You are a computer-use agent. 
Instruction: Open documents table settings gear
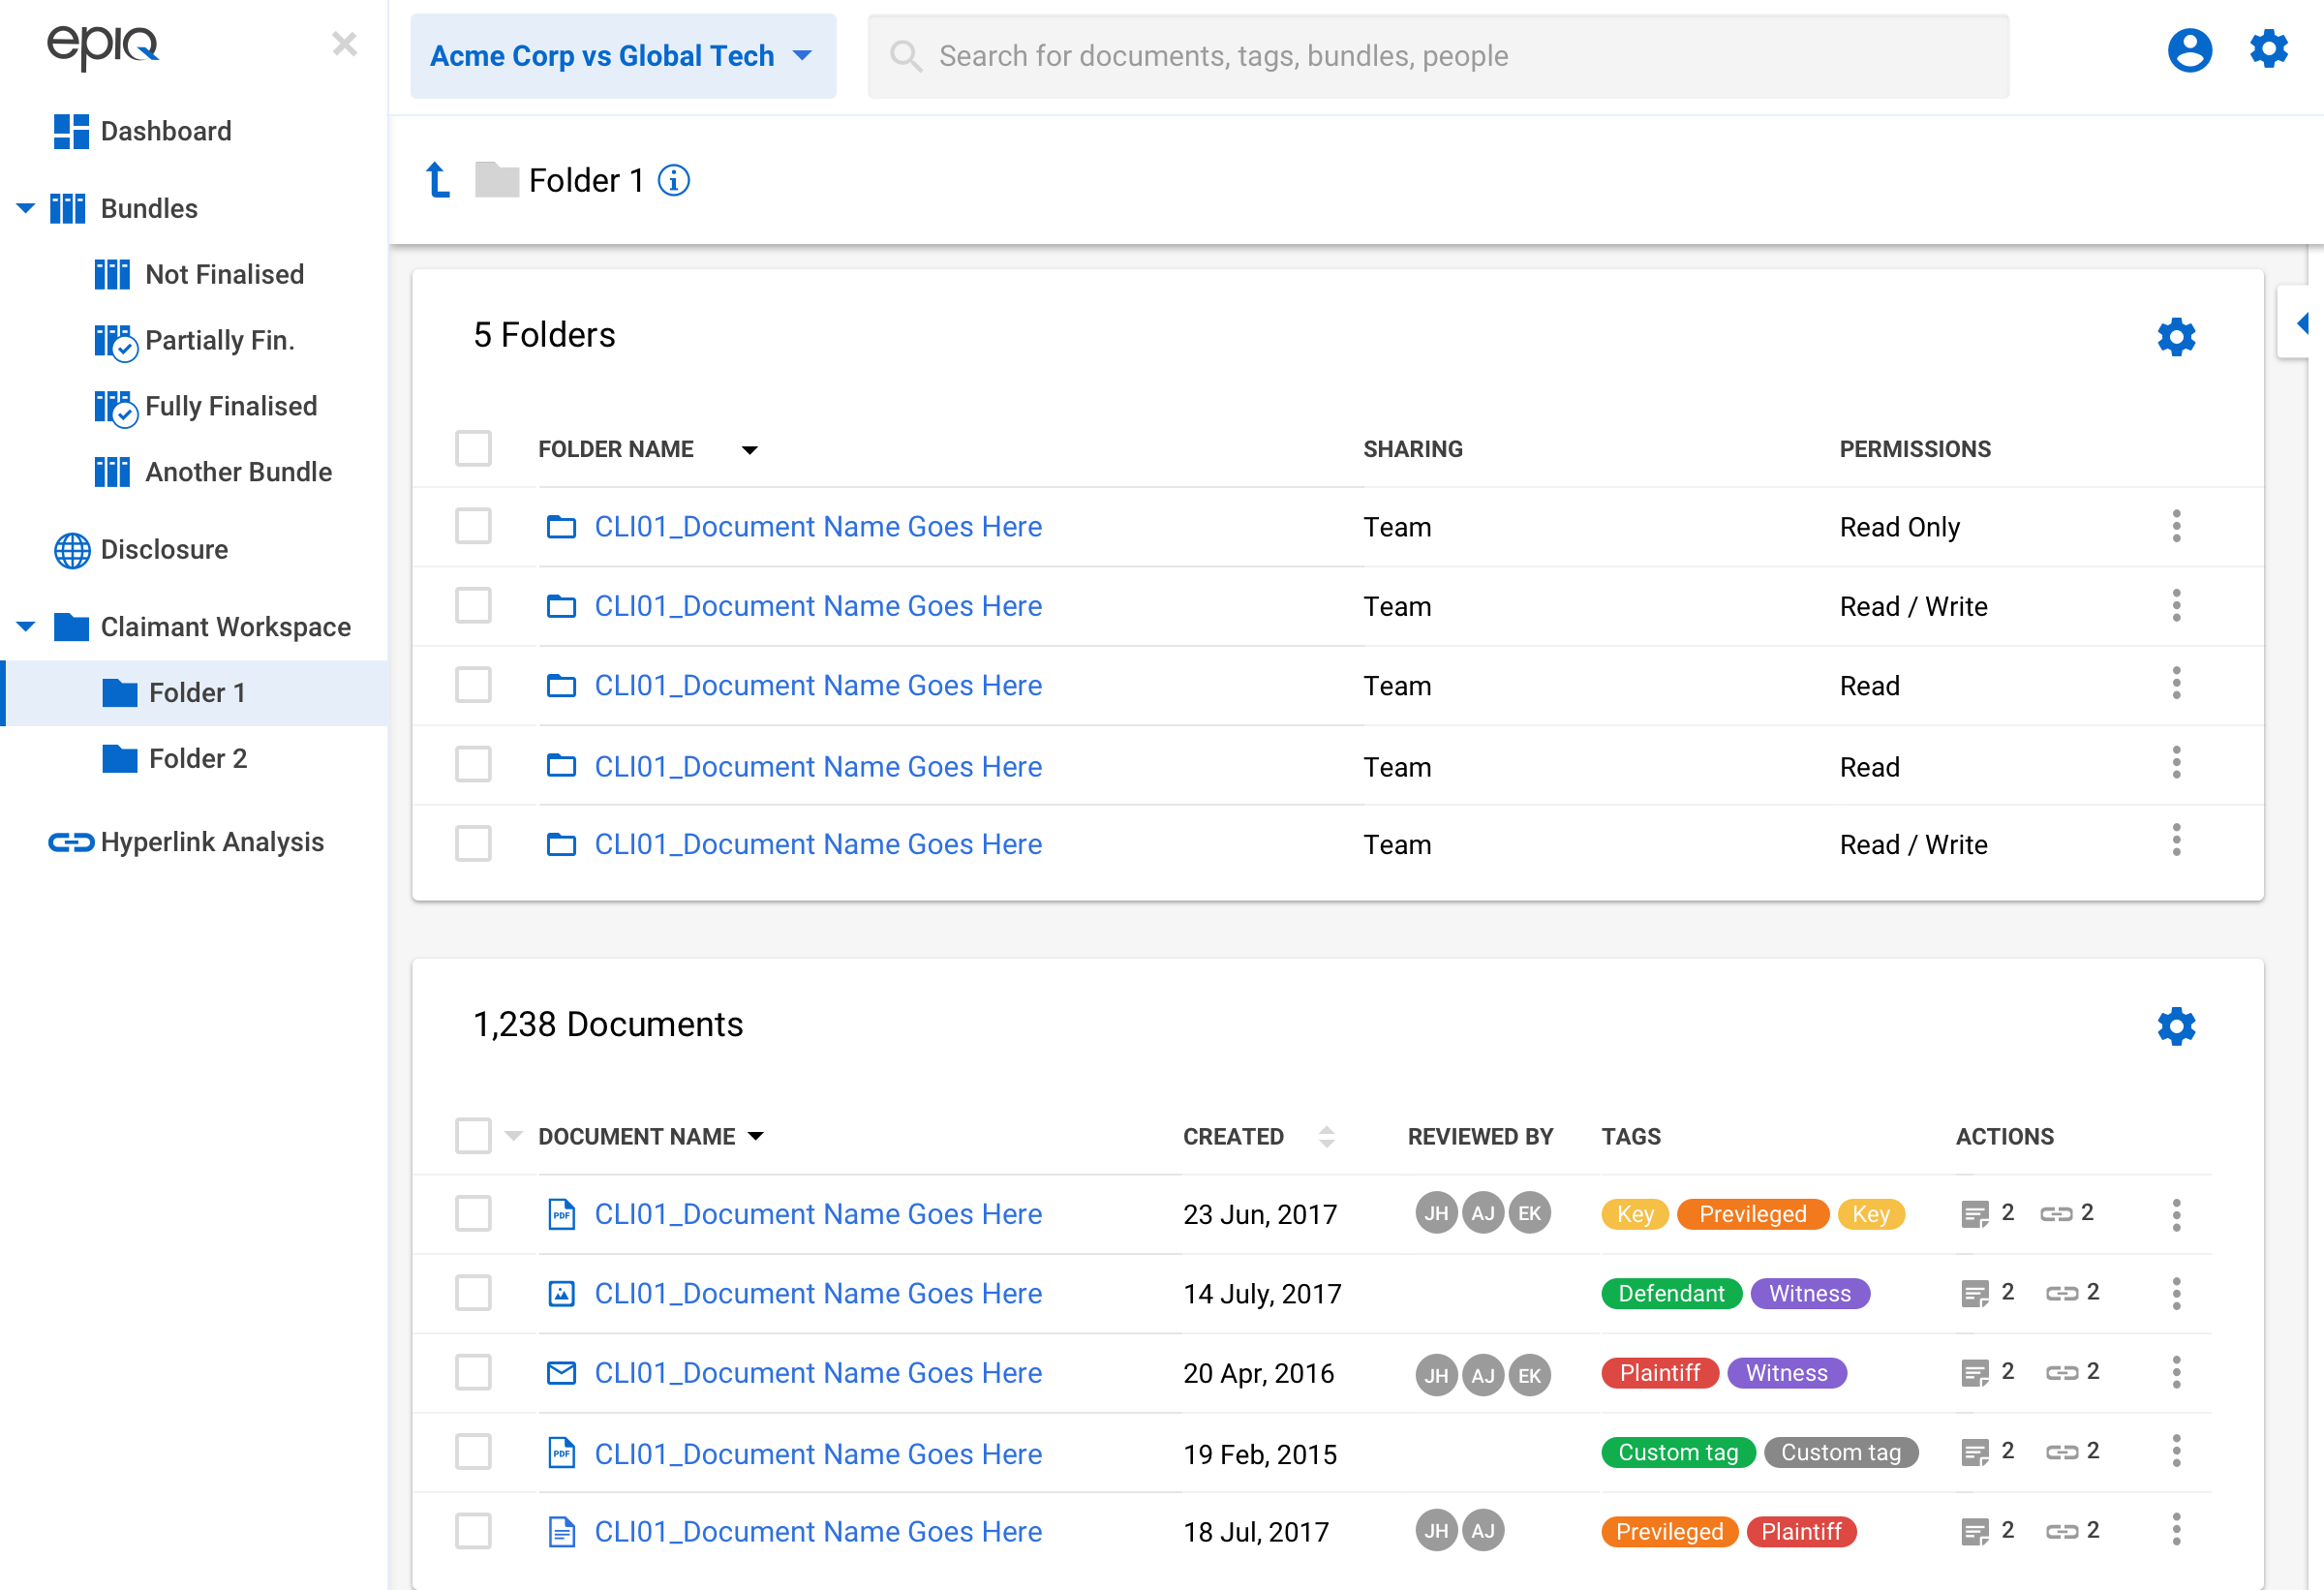tap(2175, 1026)
